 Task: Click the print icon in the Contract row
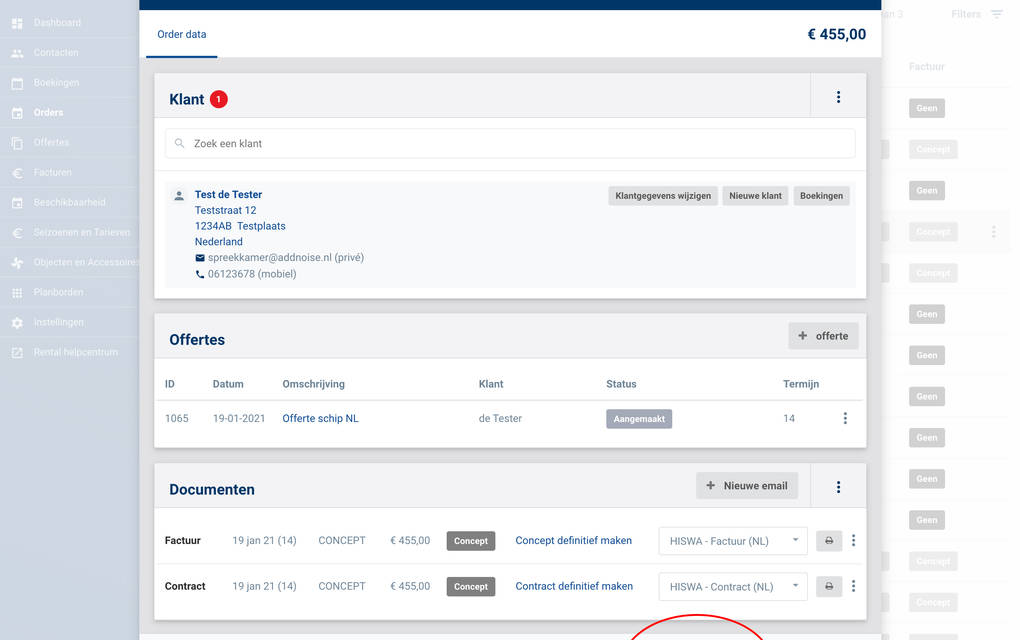(x=828, y=587)
